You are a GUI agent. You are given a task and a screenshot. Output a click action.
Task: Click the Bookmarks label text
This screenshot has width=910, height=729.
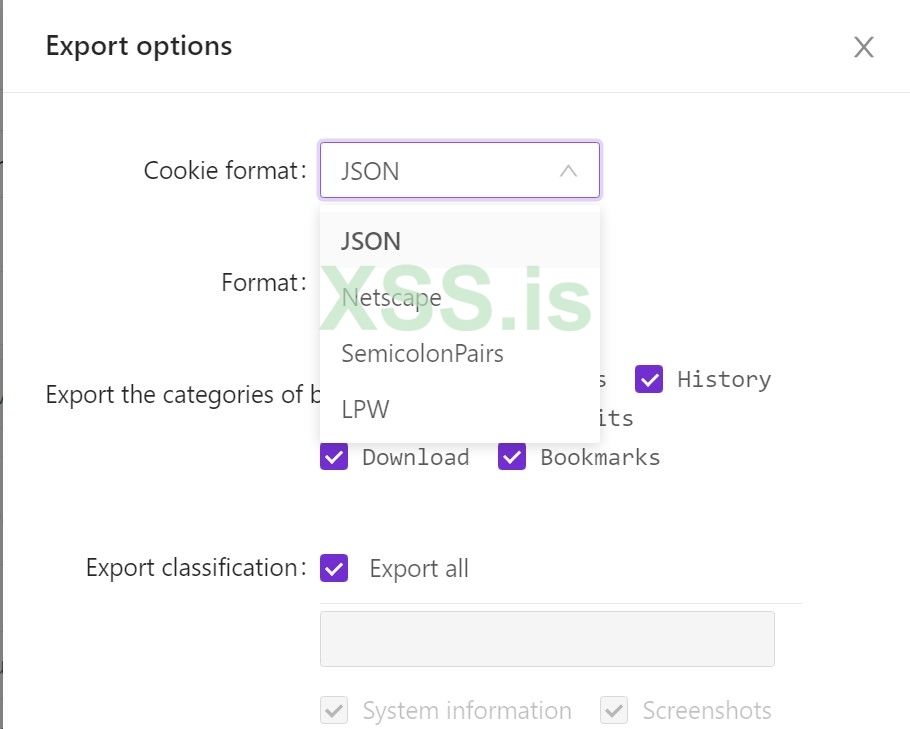[600, 457]
